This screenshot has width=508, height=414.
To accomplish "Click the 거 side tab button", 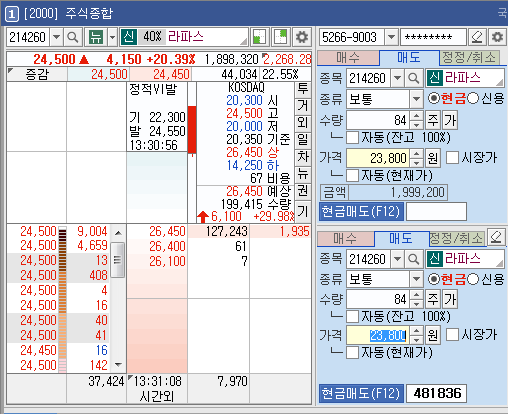I will 303,106.
